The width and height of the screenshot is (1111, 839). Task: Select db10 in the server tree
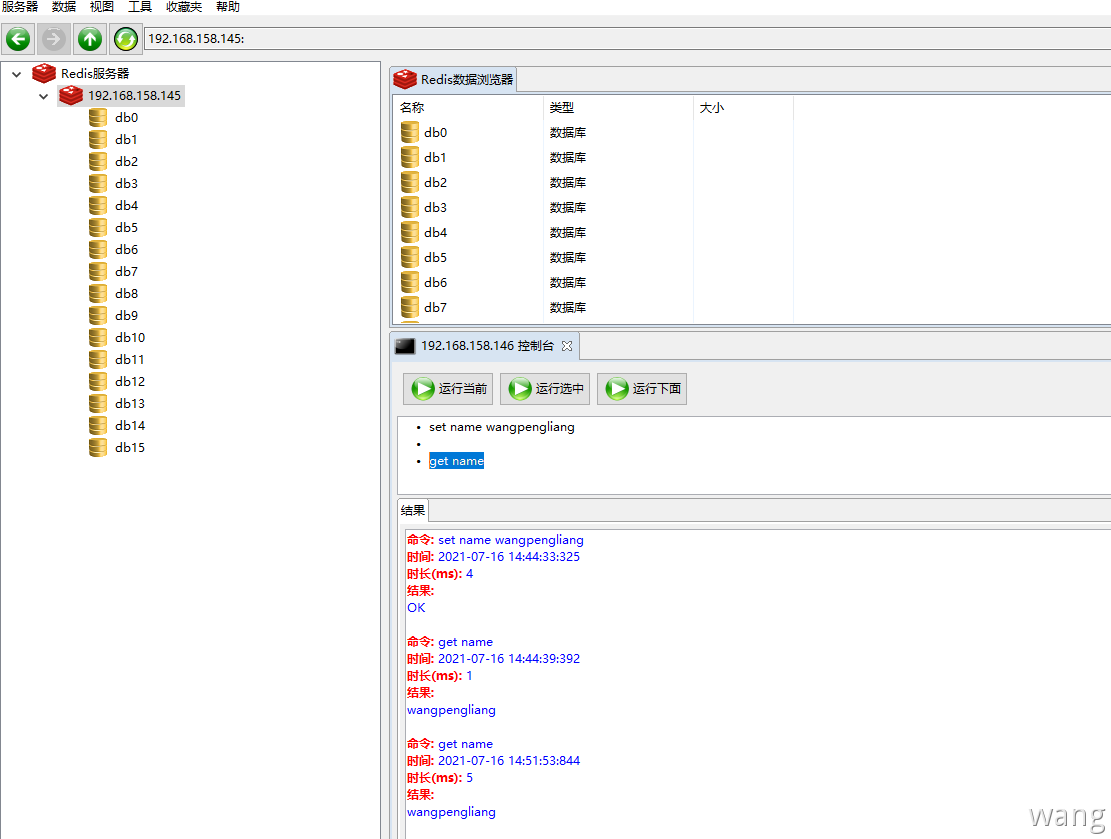tap(129, 337)
